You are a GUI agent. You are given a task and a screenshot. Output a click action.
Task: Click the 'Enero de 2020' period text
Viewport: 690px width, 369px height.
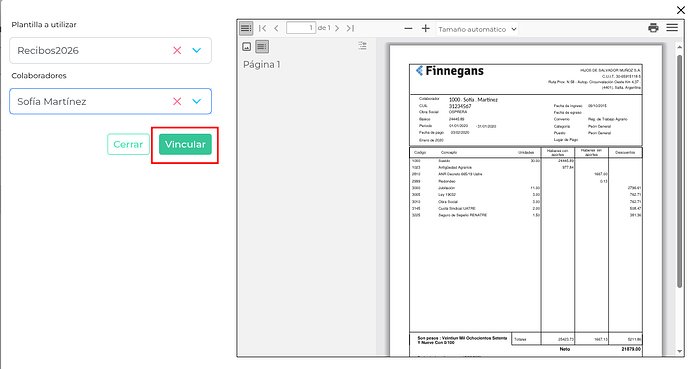coord(431,140)
